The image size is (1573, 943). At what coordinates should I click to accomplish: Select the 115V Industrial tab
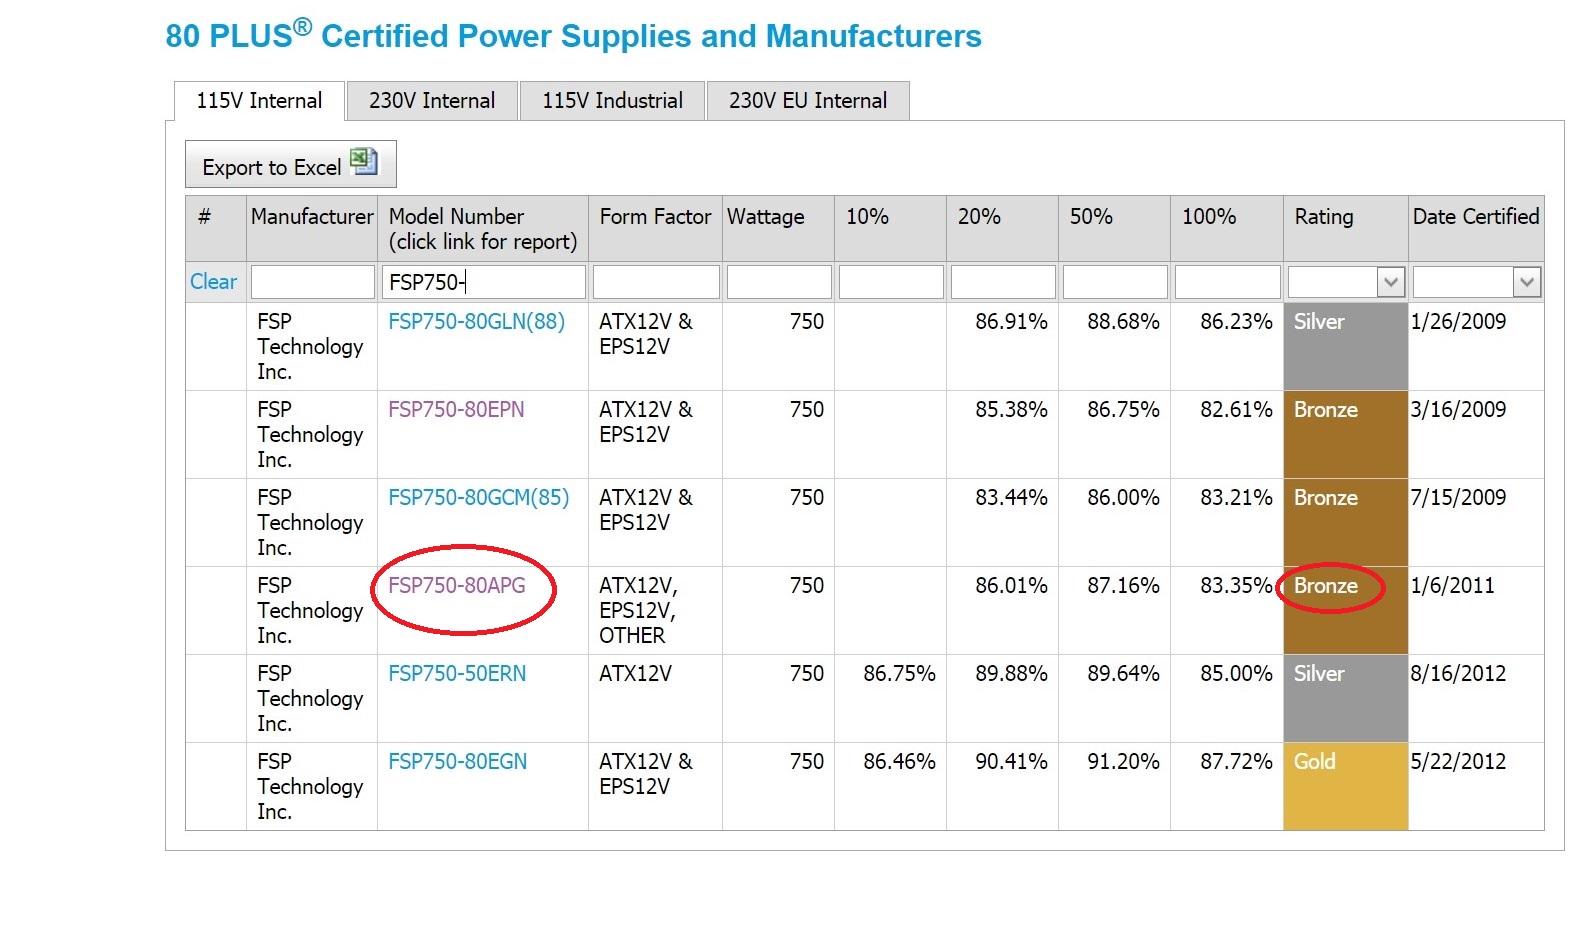[x=612, y=101]
